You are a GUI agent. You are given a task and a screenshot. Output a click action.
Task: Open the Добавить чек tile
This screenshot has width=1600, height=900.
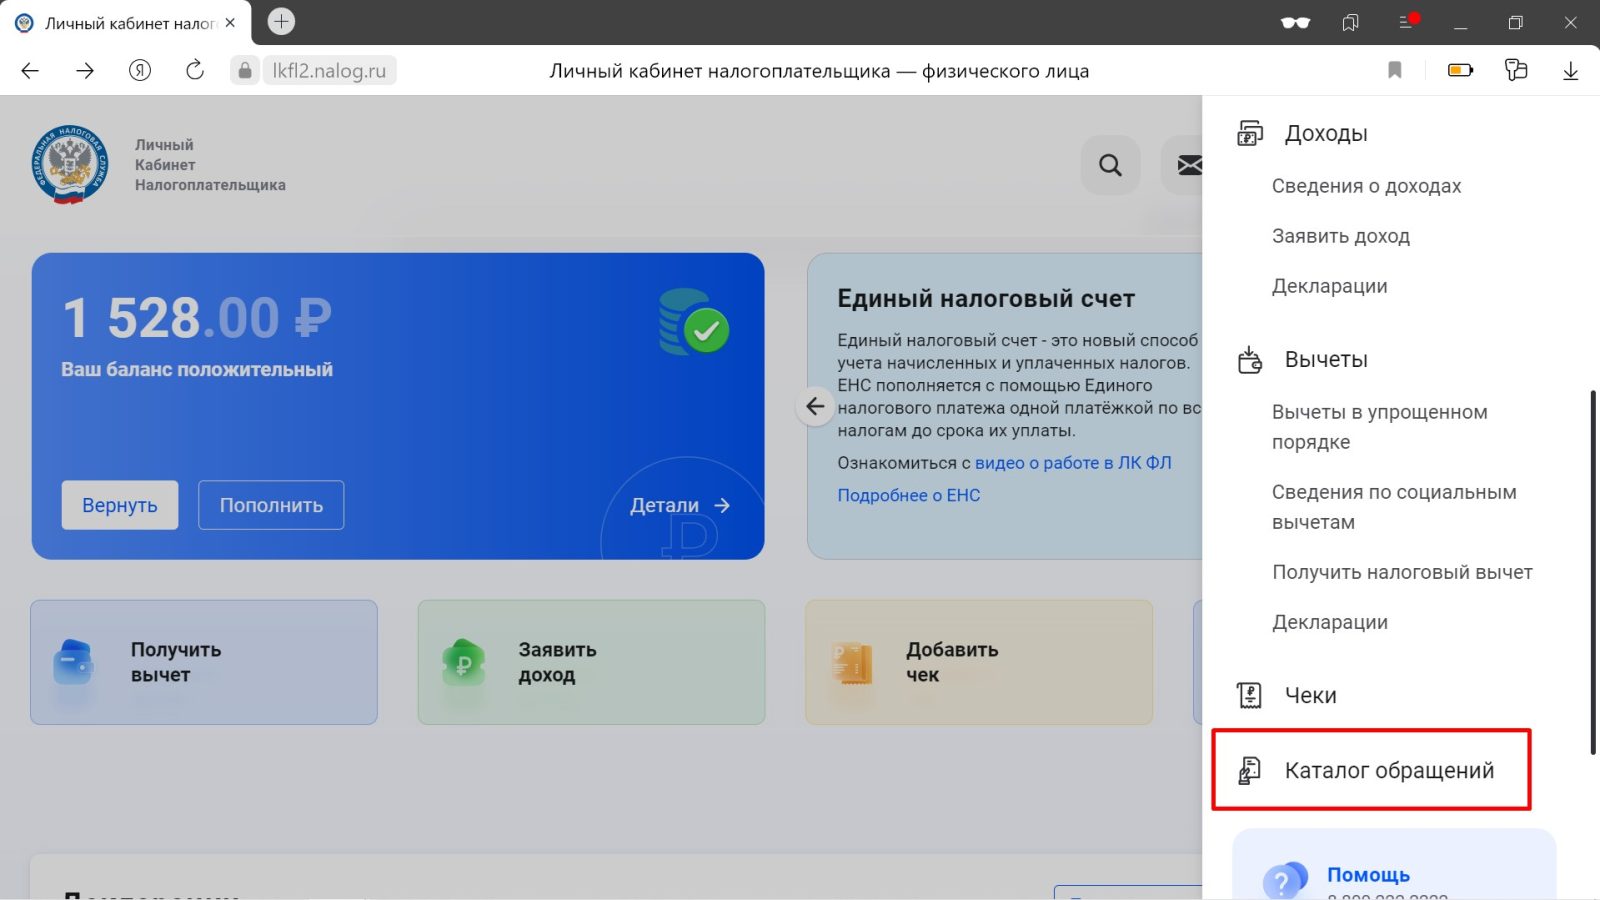coord(978,662)
